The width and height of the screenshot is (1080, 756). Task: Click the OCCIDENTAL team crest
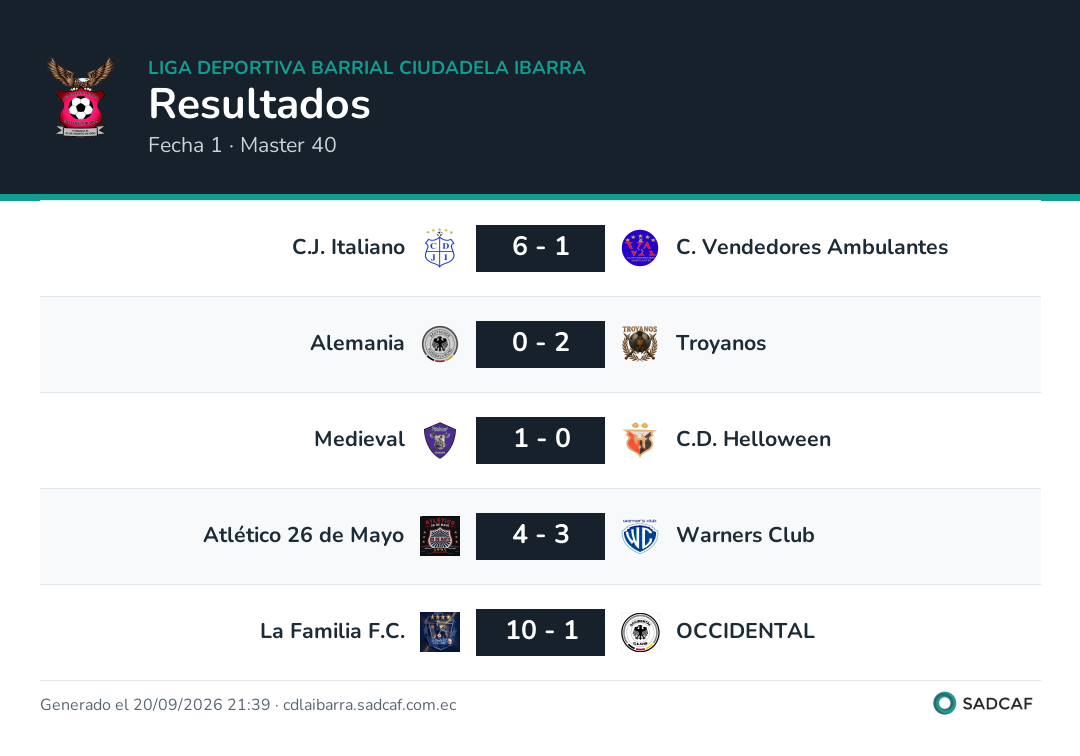click(640, 632)
